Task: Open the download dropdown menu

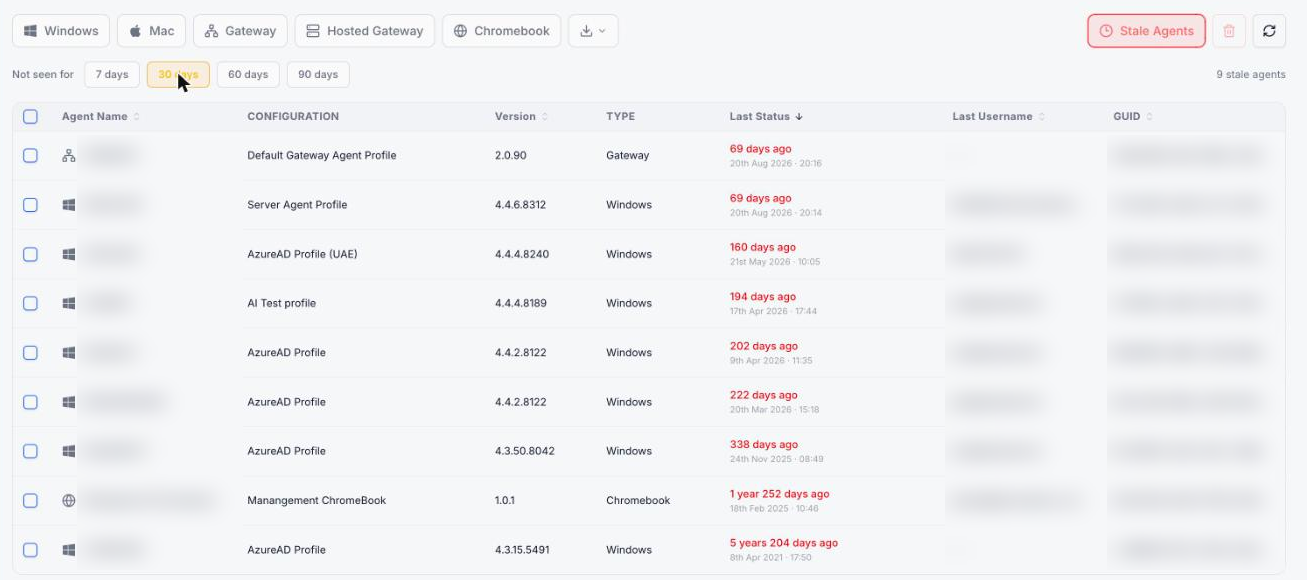Action: 593,31
